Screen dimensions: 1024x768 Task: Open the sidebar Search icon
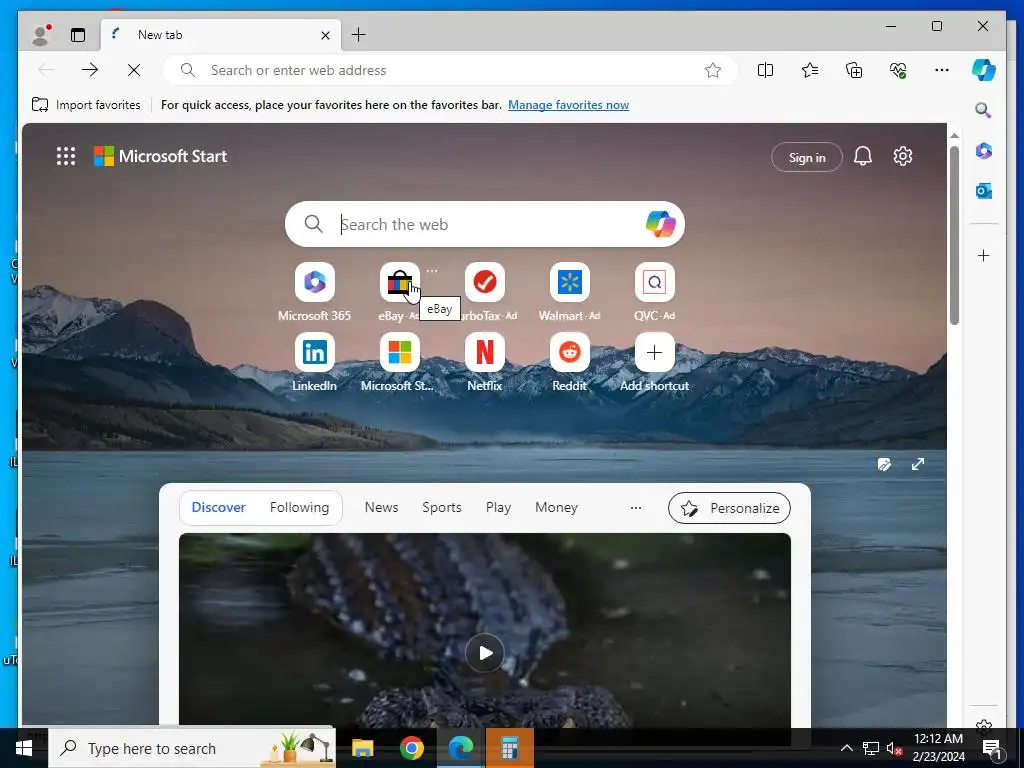(x=984, y=110)
